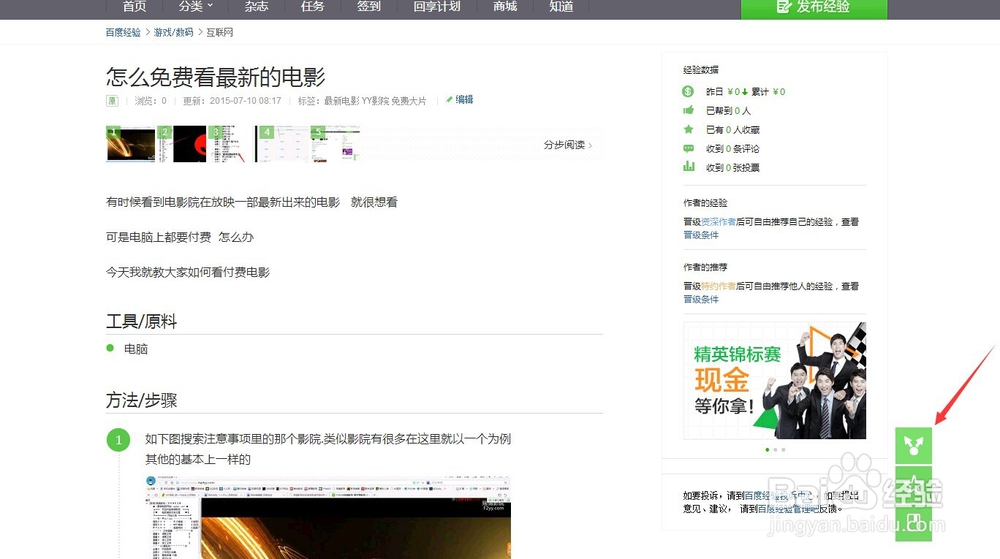Click 分步阅读 step-by-step reading link

point(568,145)
